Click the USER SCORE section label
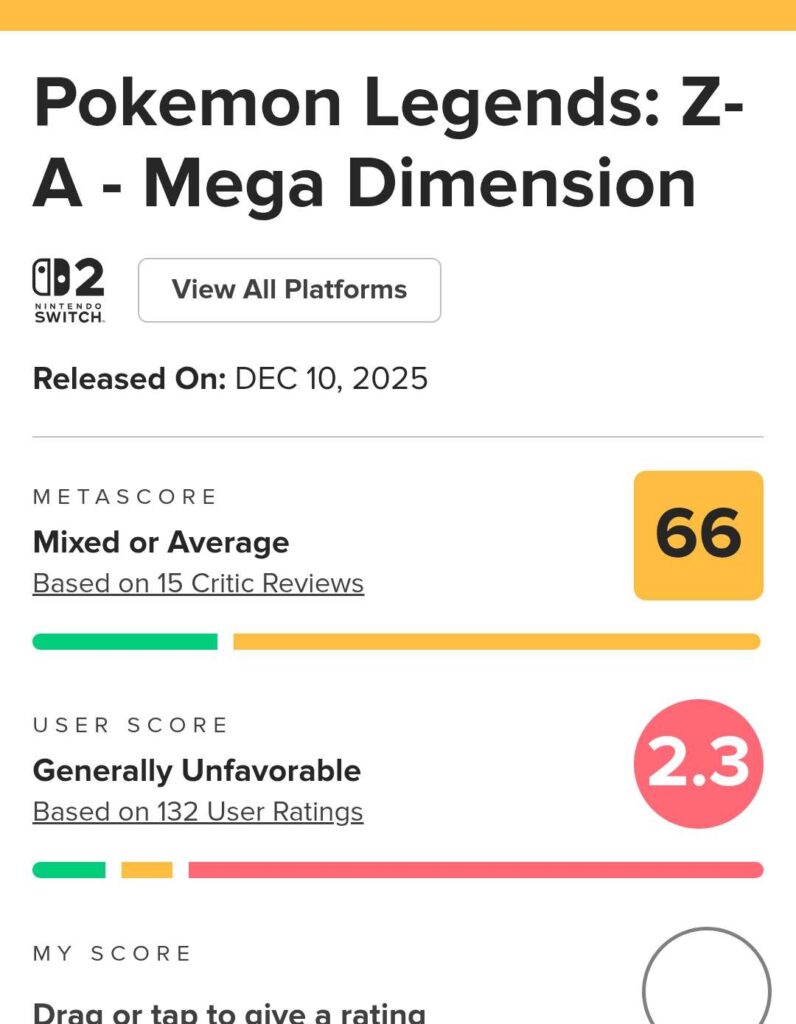The width and height of the screenshot is (796, 1024). pyautogui.click(x=131, y=725)
